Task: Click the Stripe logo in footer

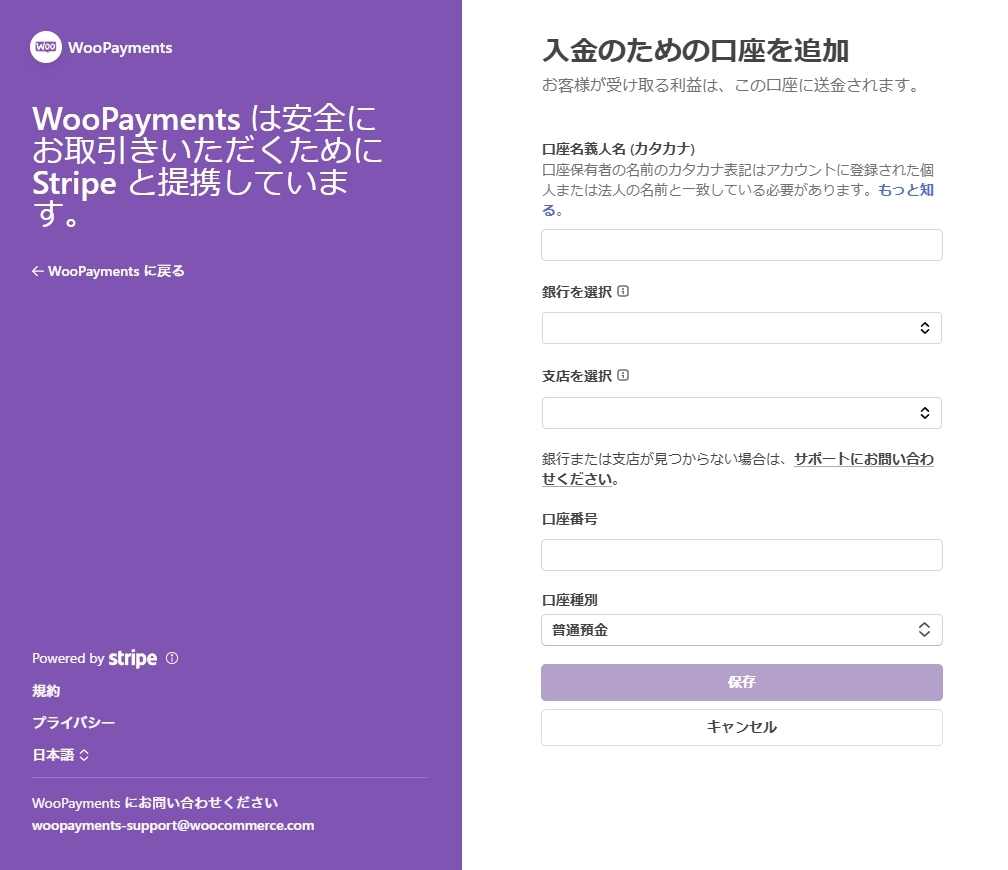Action: (133, 658)
